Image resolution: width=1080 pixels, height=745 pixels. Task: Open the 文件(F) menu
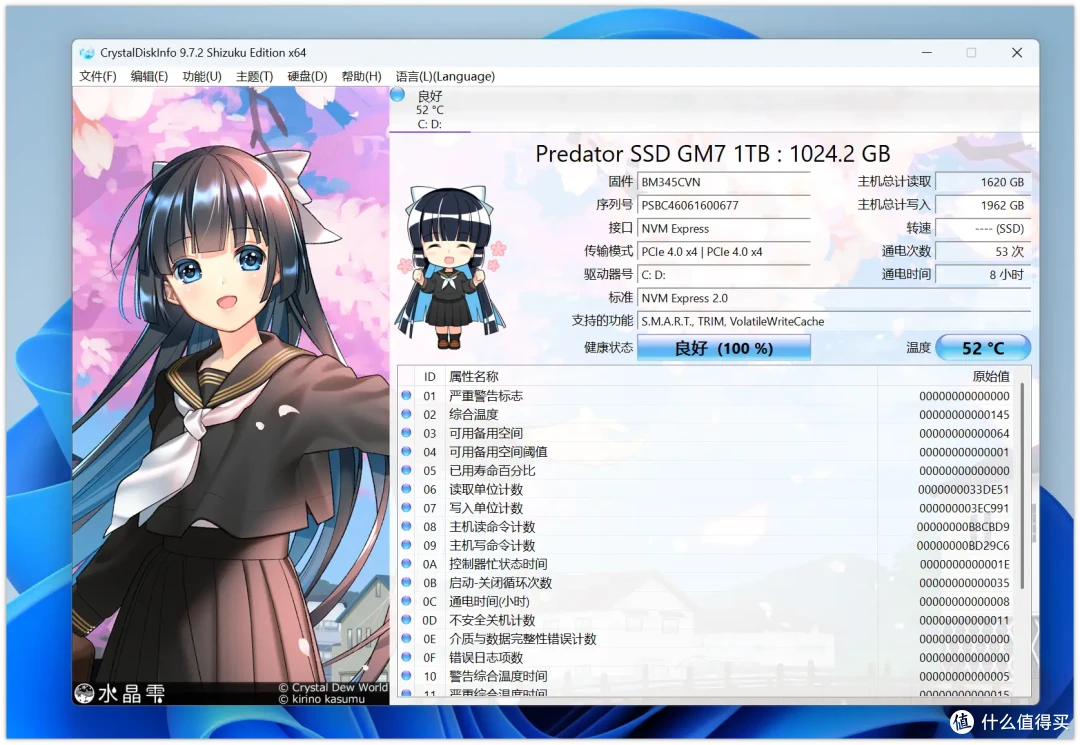[x=98, y=76]
